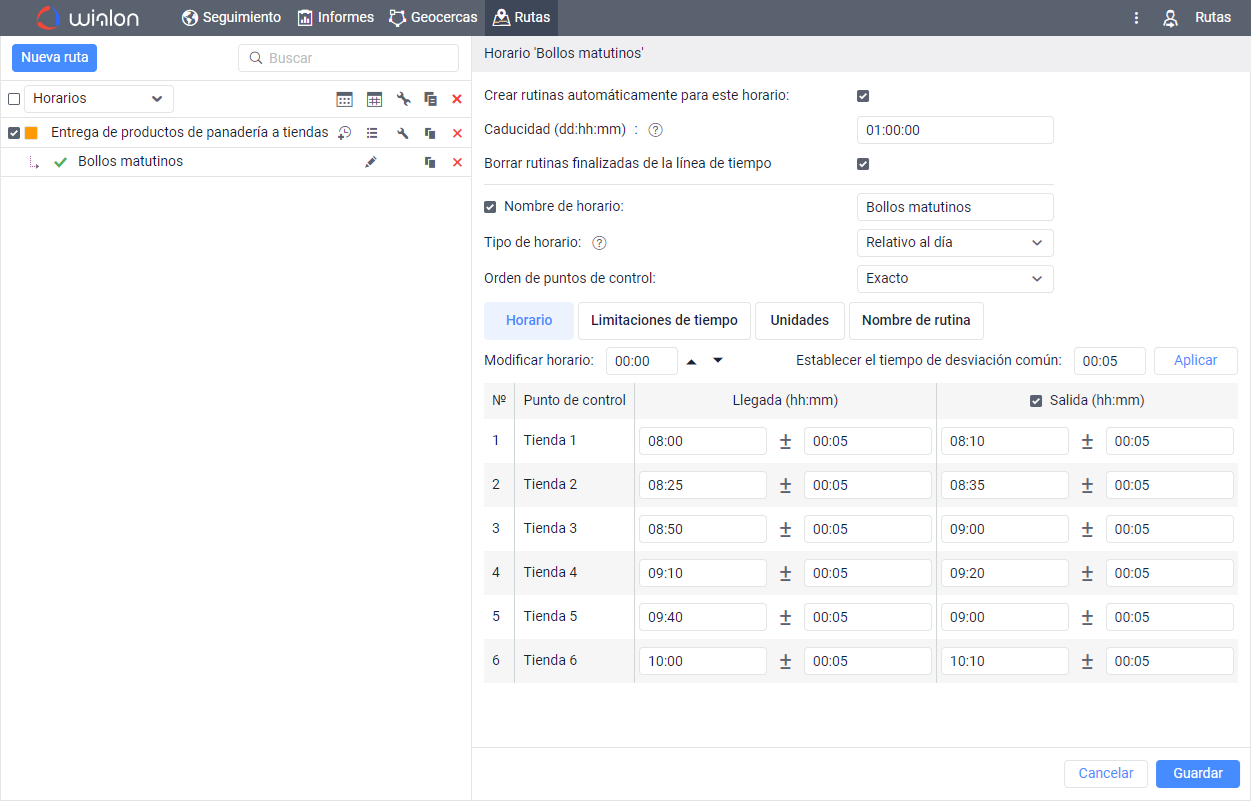This screenshot has width=1251, height=801.
Task: Toggle the Salida (hh:mm) column checkbox
Action: click(1036, 401)
